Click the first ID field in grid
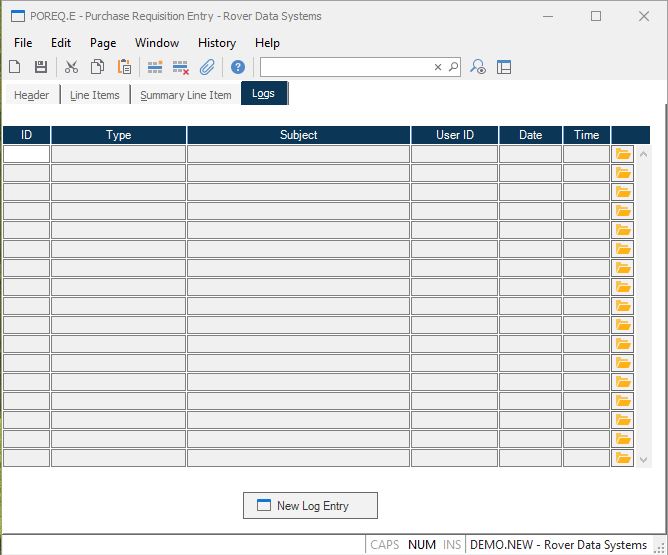The width and height of the screenshot is (668, 555). pyautogui.click(x=27, y=154)
